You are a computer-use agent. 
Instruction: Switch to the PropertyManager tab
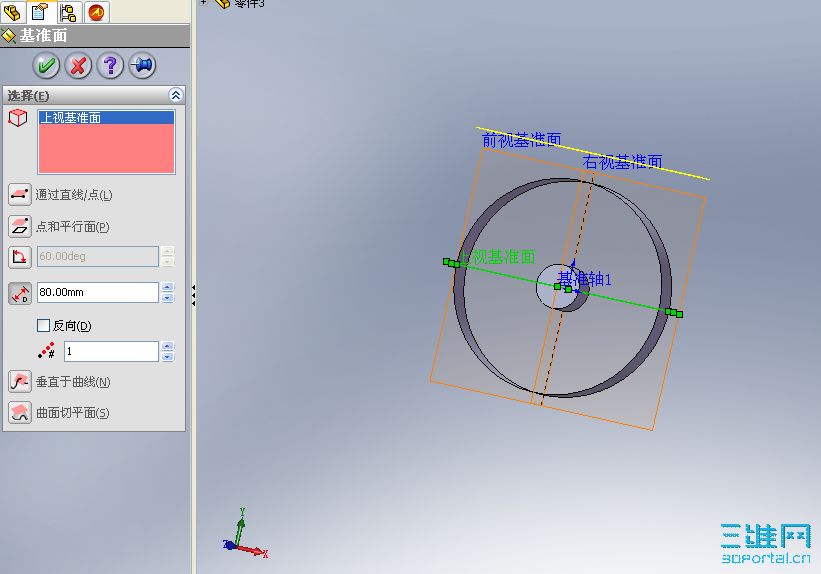40,12
